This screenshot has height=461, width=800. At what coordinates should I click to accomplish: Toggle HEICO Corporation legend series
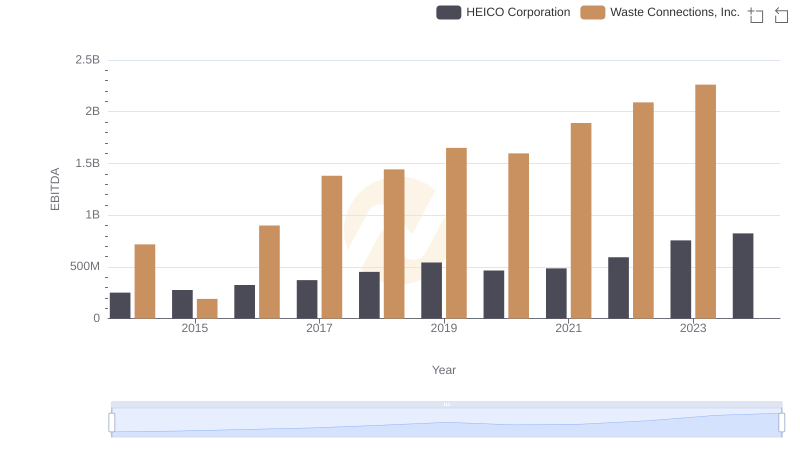click(x=503, y=12)
